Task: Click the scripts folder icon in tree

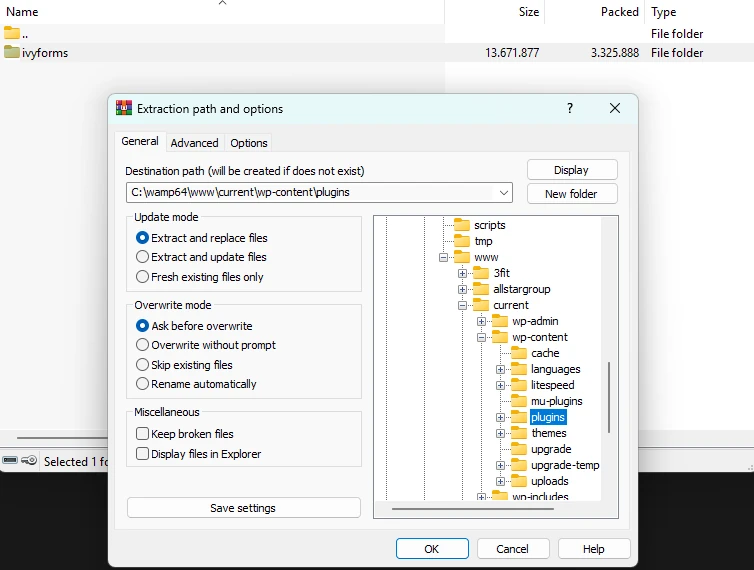Action: [x=462, y=225]
